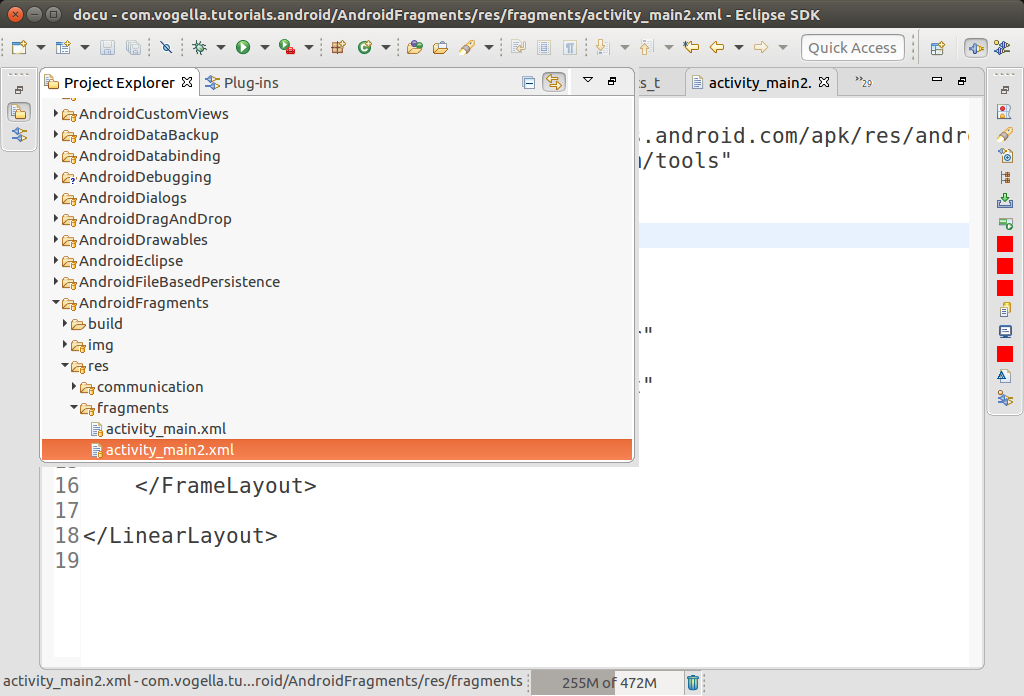Expand the AndroidFileBasedPersistence project
The height and width of the screenshot is (696, 1024).
click(56, 281)
